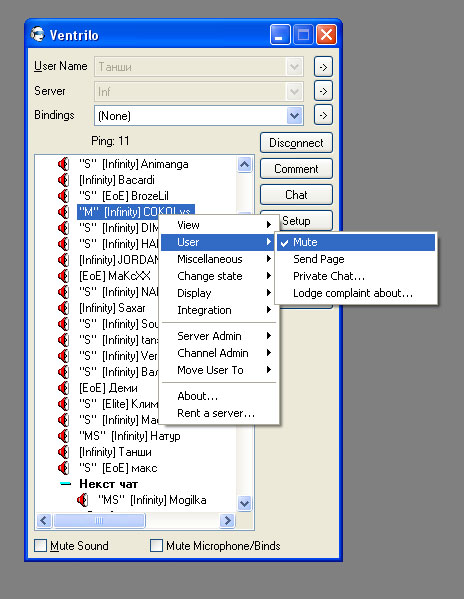Image resolution: width=464 pixels, height=599 pixels.
Task: Click the Setup button
Action: (296, 221)
